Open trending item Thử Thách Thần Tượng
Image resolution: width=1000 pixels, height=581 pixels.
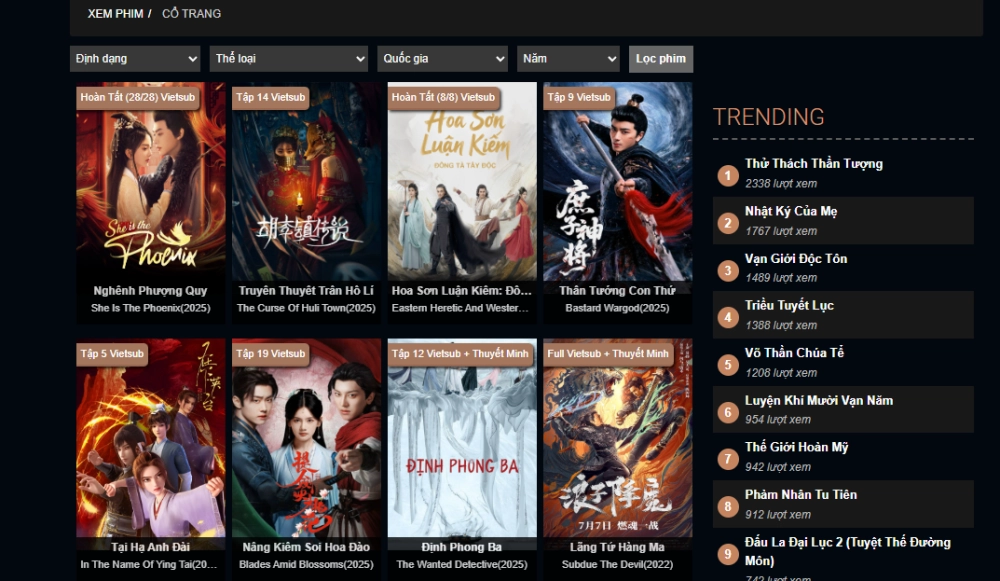point(813,164)
